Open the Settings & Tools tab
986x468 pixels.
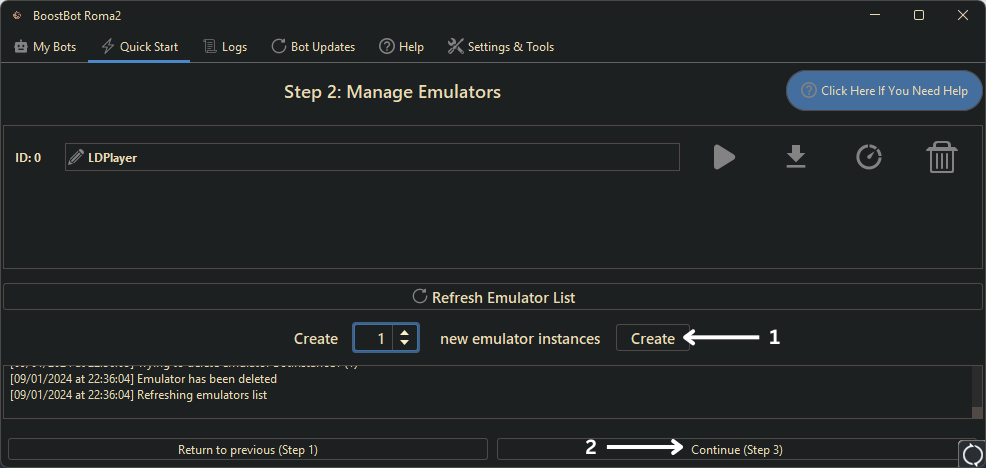click(500, 47)
